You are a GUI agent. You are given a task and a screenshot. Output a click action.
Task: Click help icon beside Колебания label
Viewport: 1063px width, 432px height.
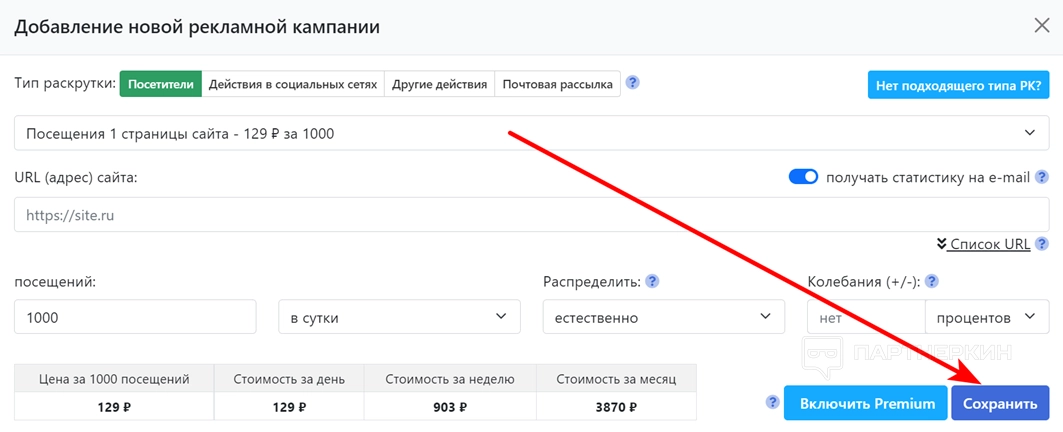[931, 282]
